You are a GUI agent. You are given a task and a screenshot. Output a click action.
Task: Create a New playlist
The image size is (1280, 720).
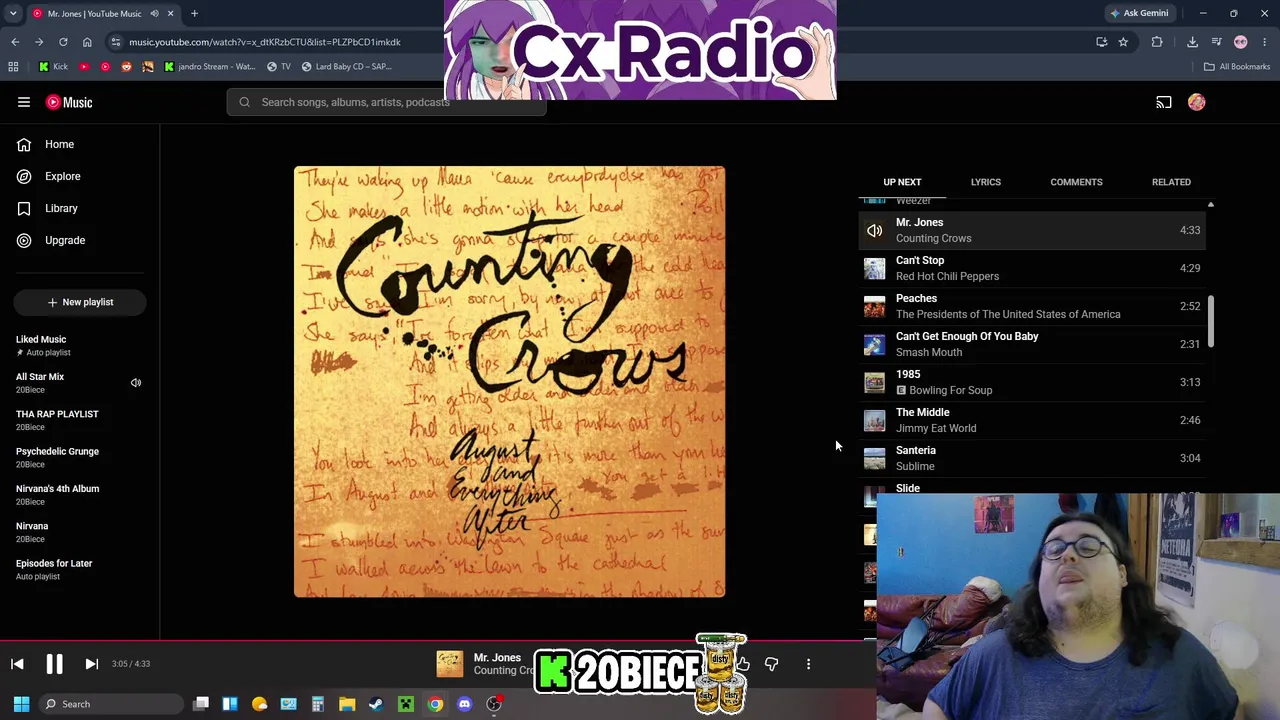(x=80, y=302)
